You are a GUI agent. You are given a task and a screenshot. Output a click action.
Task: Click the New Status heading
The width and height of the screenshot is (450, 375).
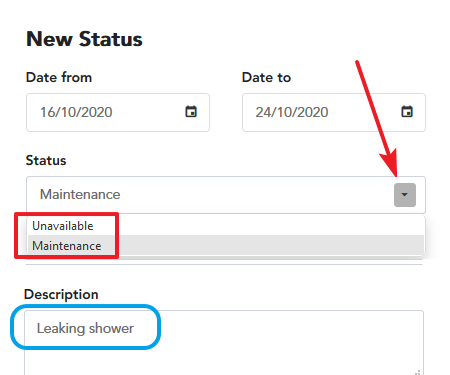tap(84, 39)
